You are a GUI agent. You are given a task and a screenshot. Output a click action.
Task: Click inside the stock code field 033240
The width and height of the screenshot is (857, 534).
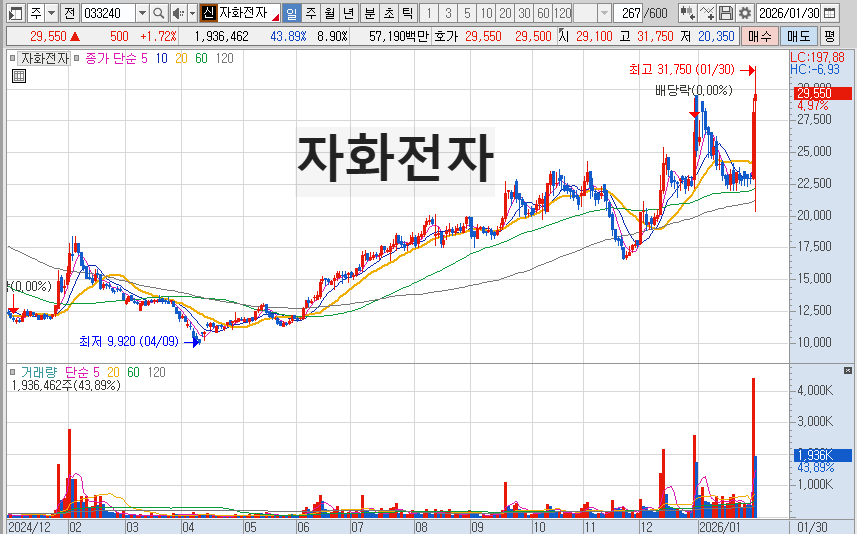tap(108, 13)
